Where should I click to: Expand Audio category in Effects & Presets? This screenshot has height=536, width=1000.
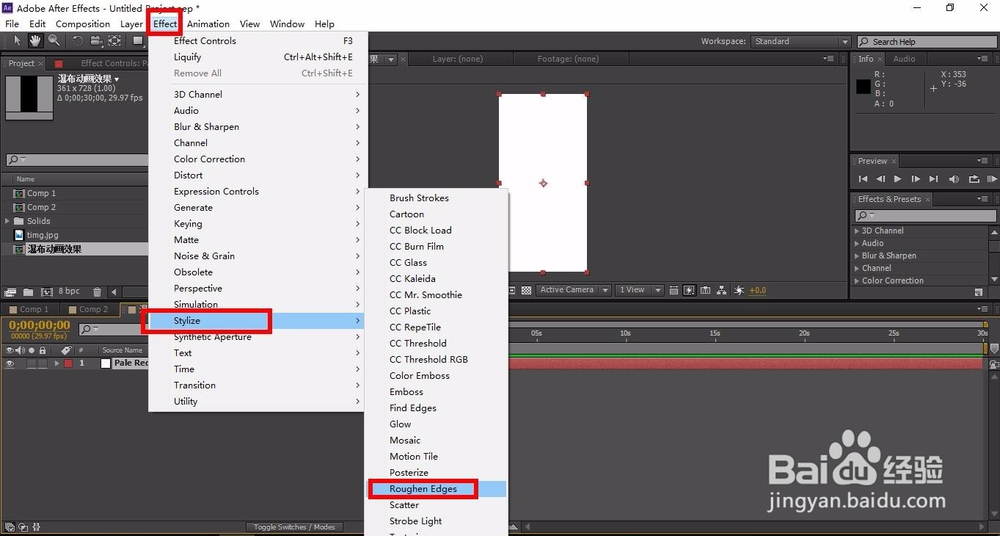click(x=857, y=243)
